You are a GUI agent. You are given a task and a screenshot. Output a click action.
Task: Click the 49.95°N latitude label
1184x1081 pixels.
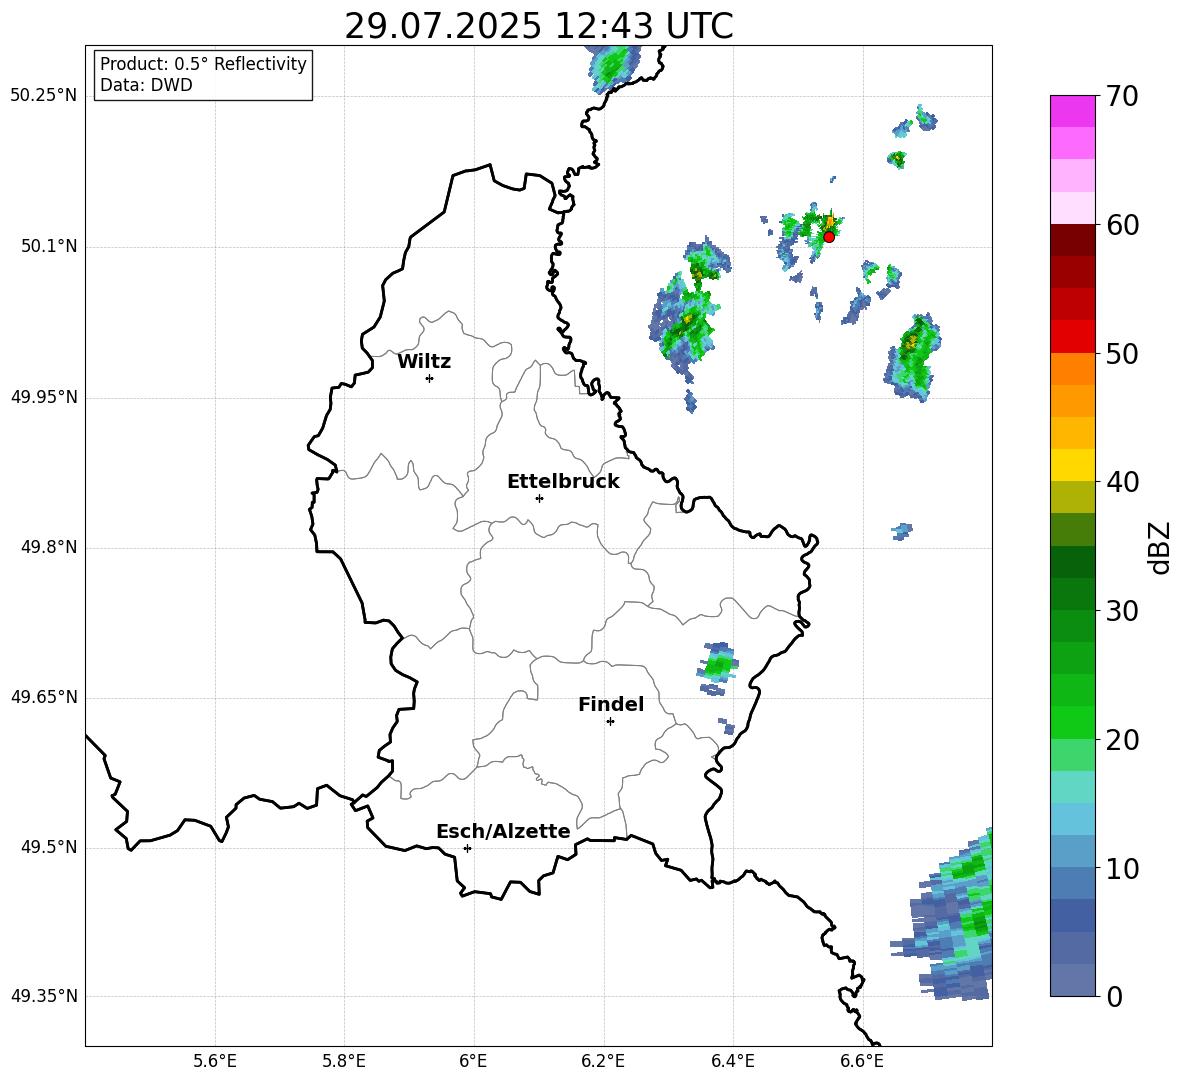[44, 397]
